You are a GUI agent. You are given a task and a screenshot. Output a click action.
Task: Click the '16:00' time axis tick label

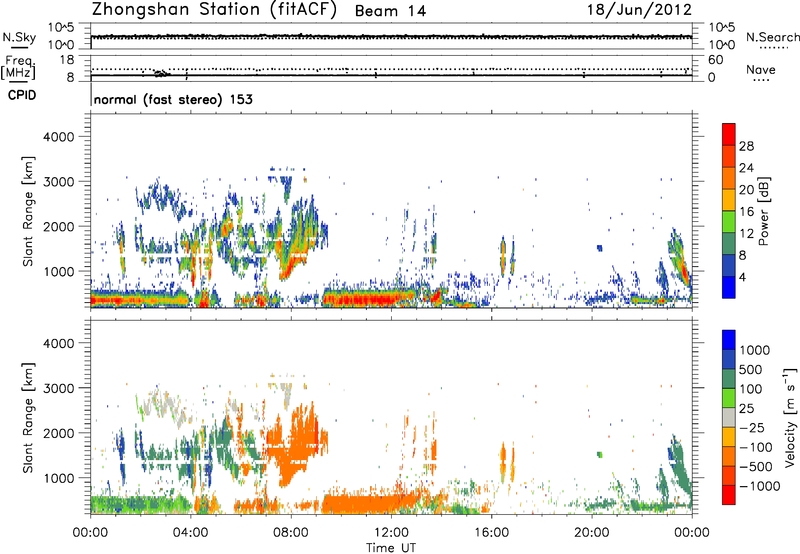491,533
